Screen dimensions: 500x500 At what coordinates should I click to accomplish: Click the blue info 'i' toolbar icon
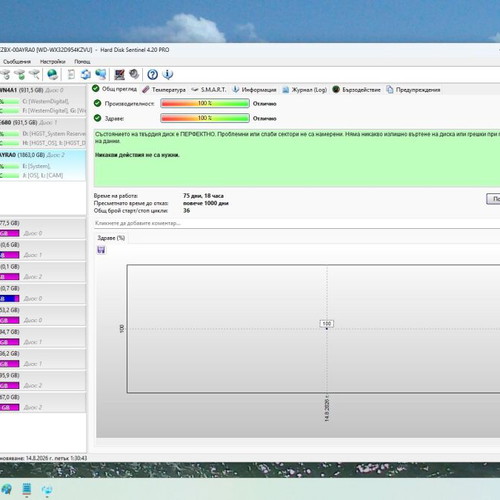[168, 74]
